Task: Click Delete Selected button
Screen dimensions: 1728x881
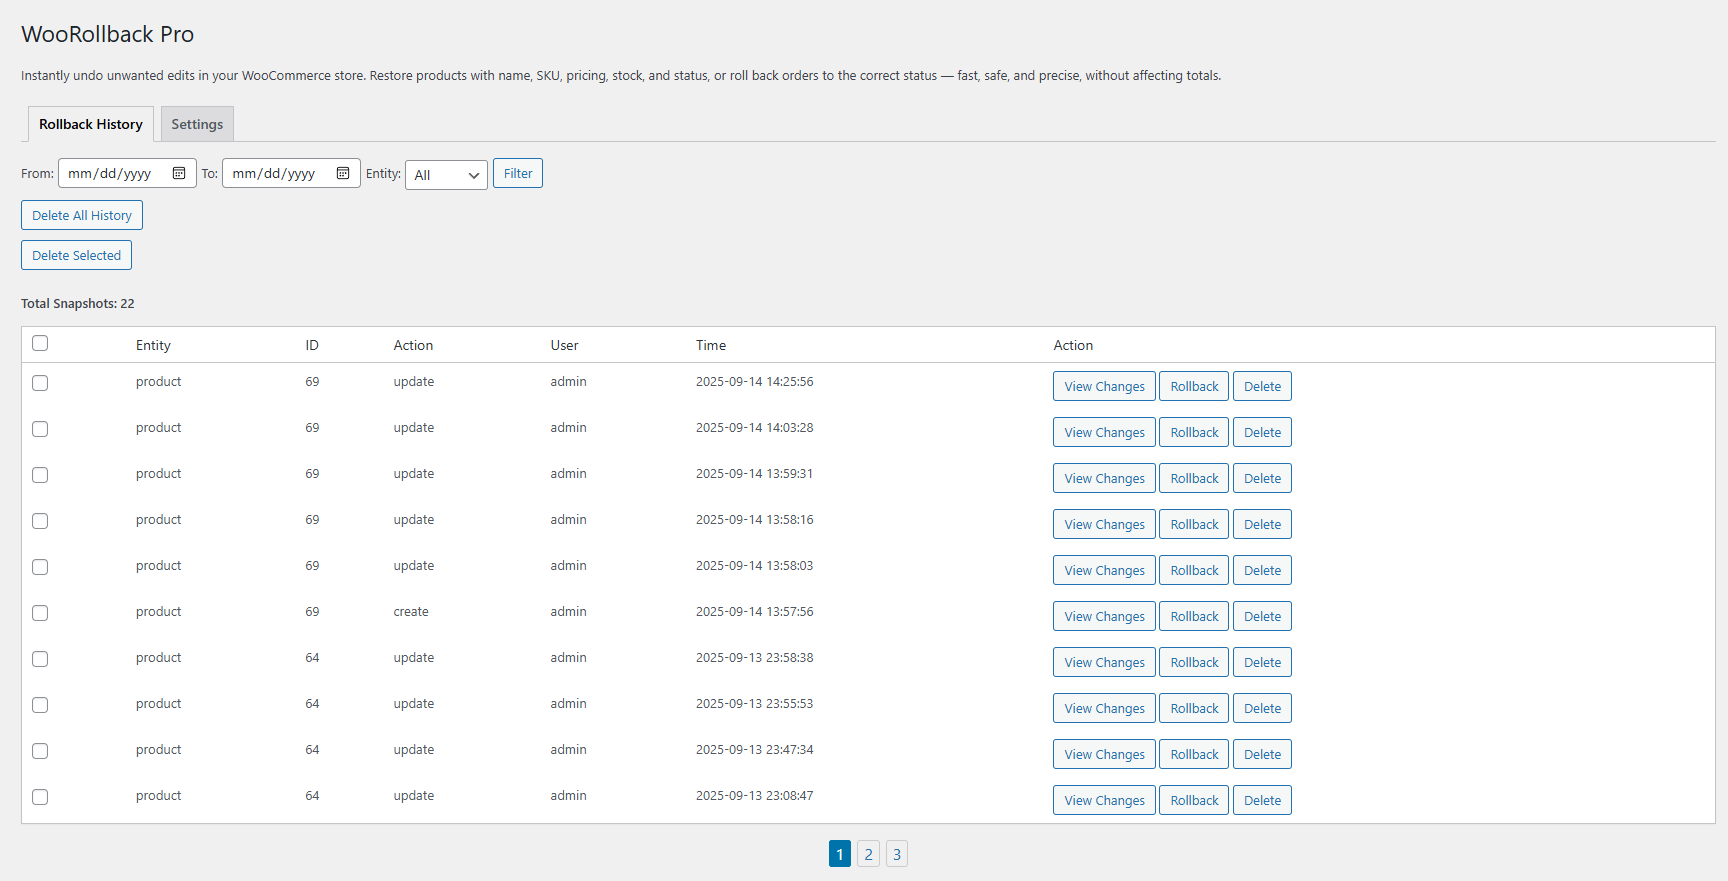Action: point(76,255)
